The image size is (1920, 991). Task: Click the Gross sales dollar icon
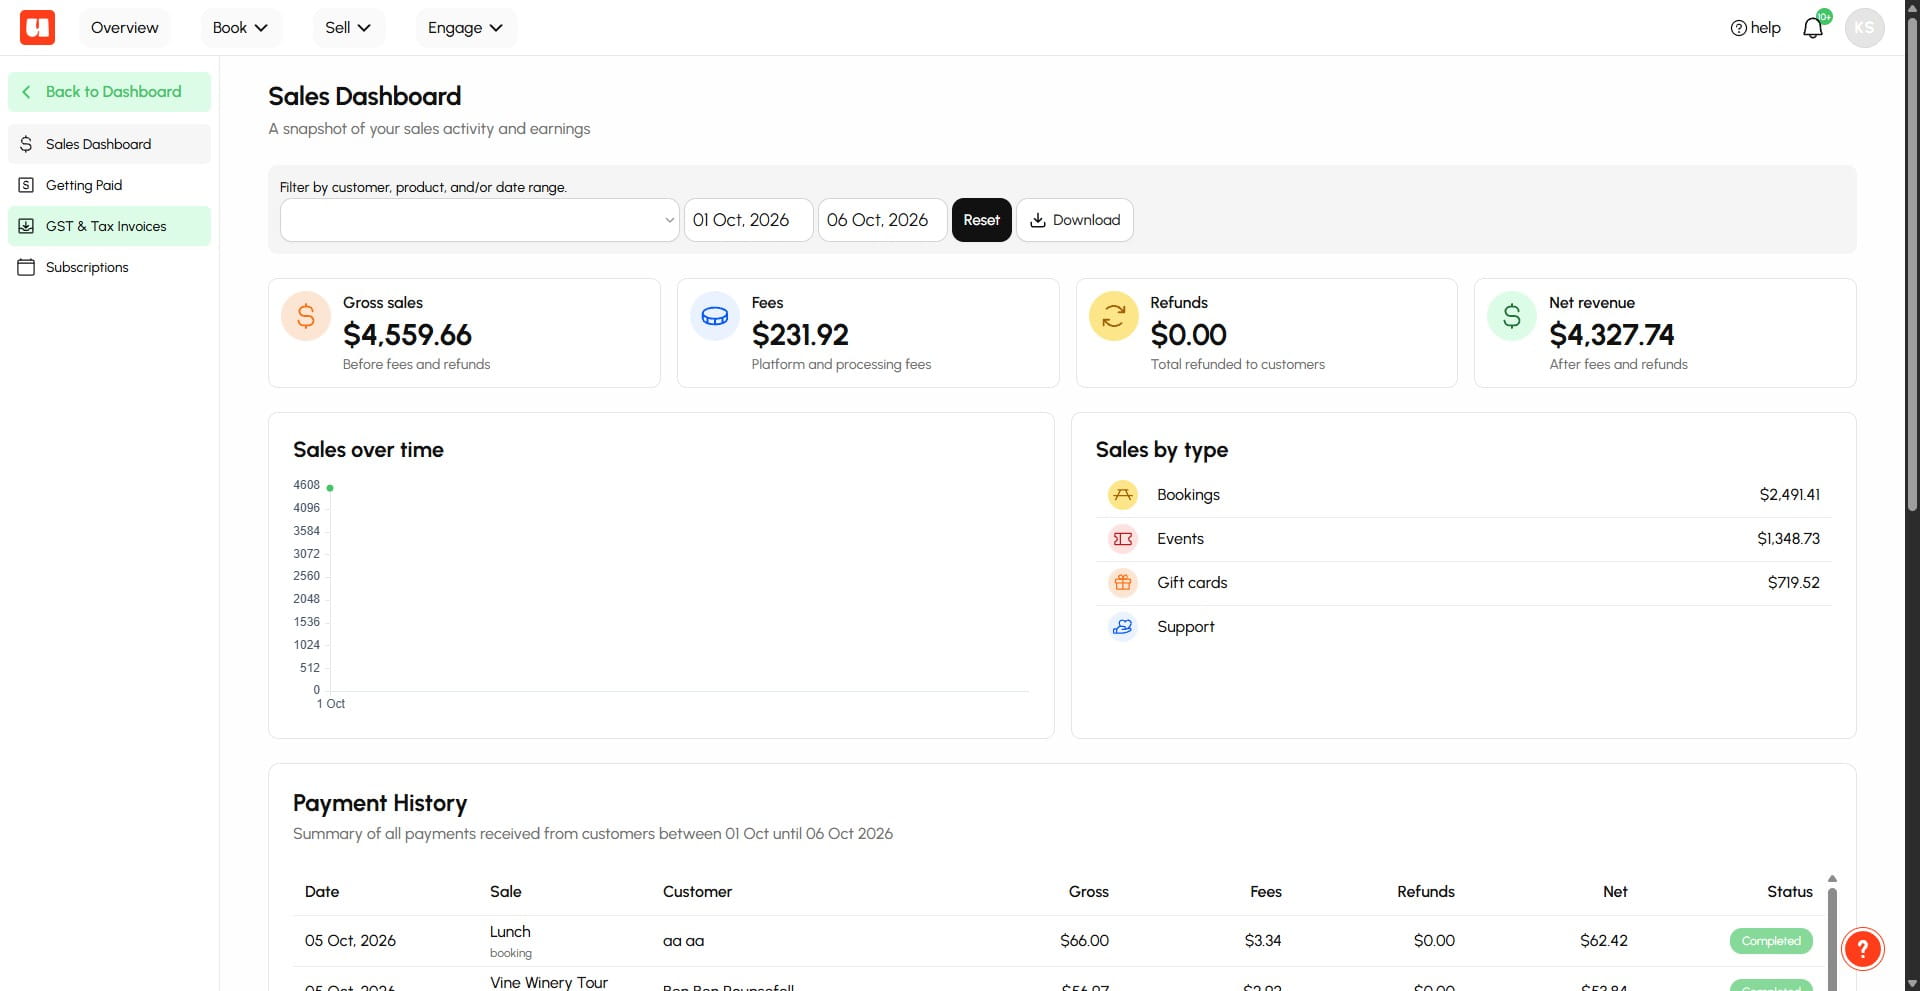[306, 316]
